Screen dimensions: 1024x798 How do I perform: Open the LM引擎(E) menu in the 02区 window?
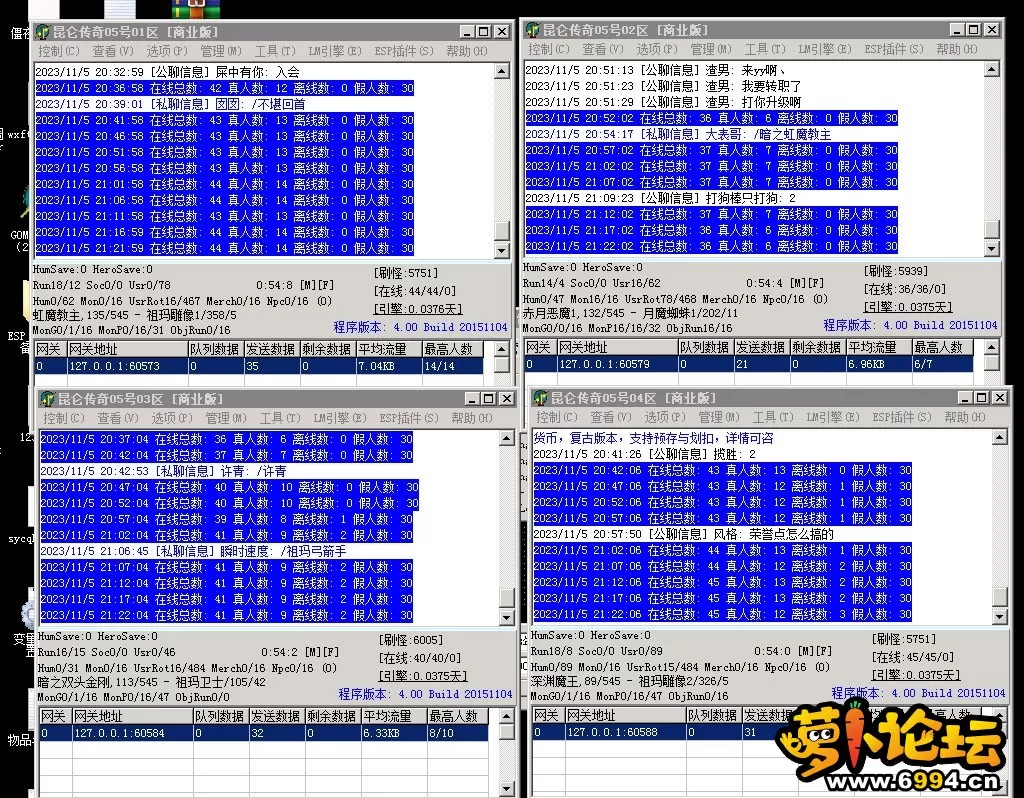point(825,49)
